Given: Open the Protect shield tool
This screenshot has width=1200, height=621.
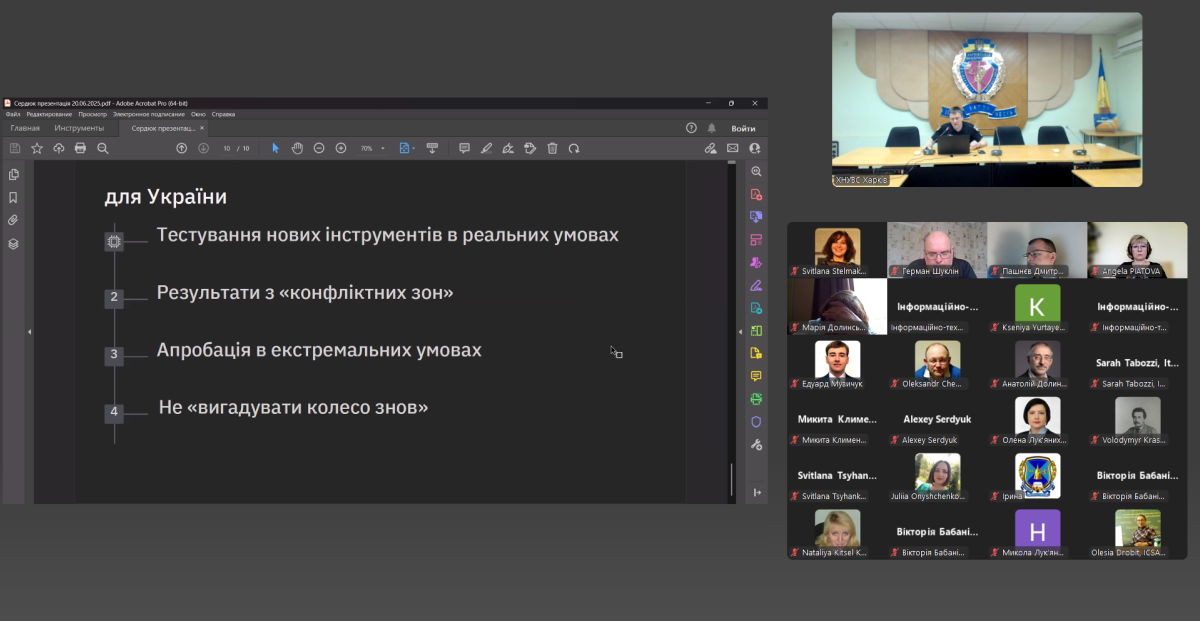Looking at the screenshot, I should 756,422.
